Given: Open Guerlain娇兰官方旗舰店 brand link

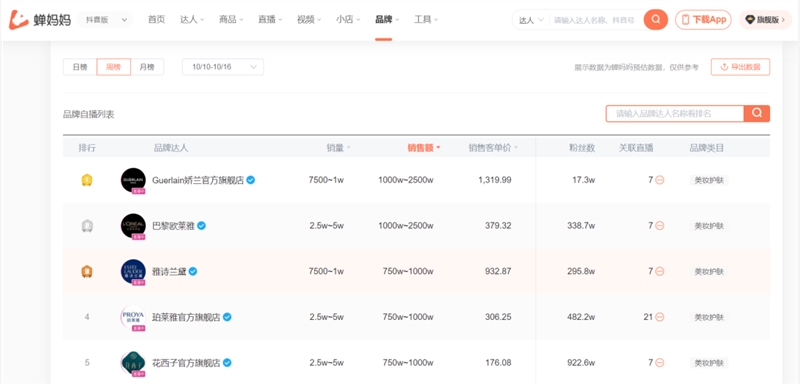Looking at the screenshot, I should [x=198, y=180].
